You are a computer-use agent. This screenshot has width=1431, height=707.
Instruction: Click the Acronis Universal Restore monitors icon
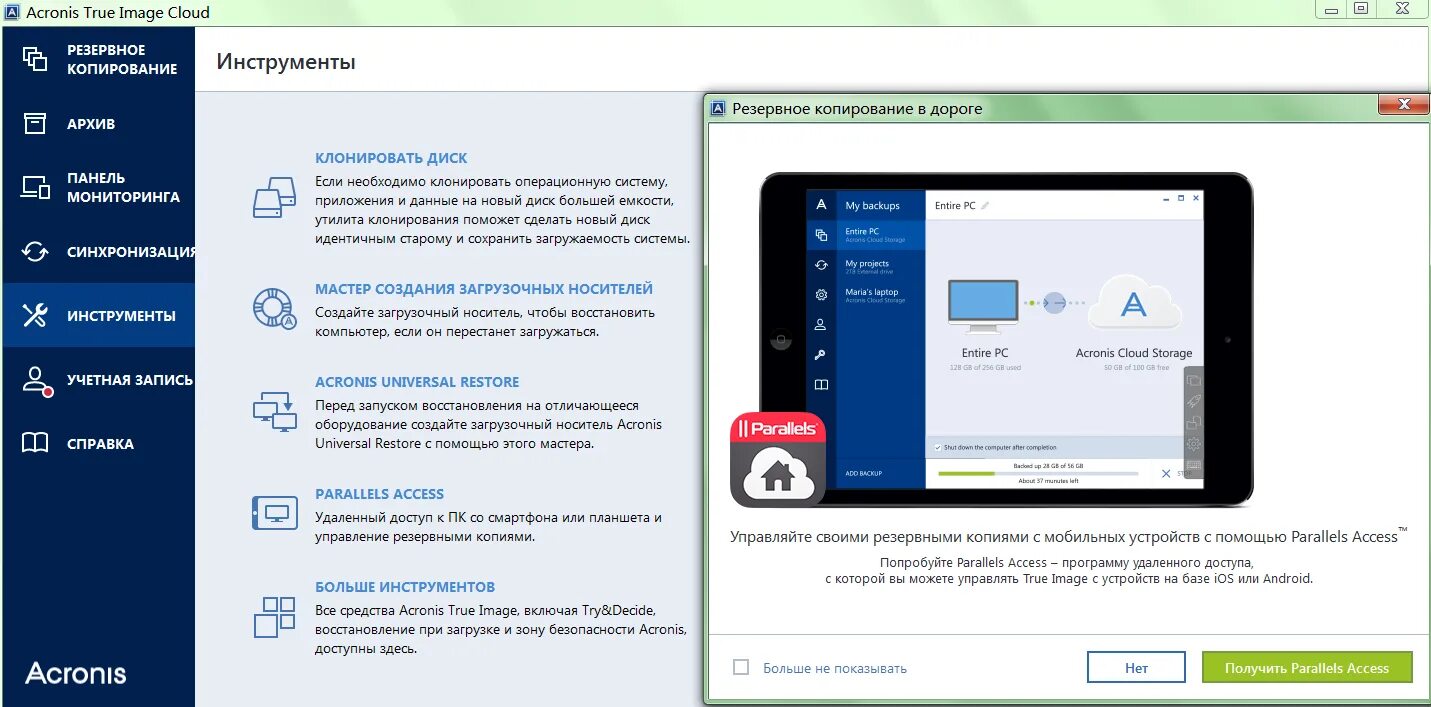[274, 411]
